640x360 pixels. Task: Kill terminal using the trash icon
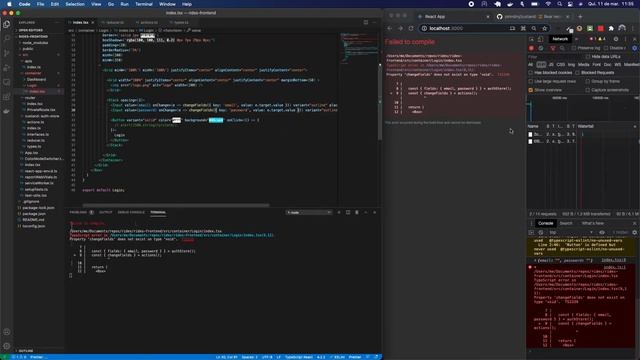click(x=357, y=212)
